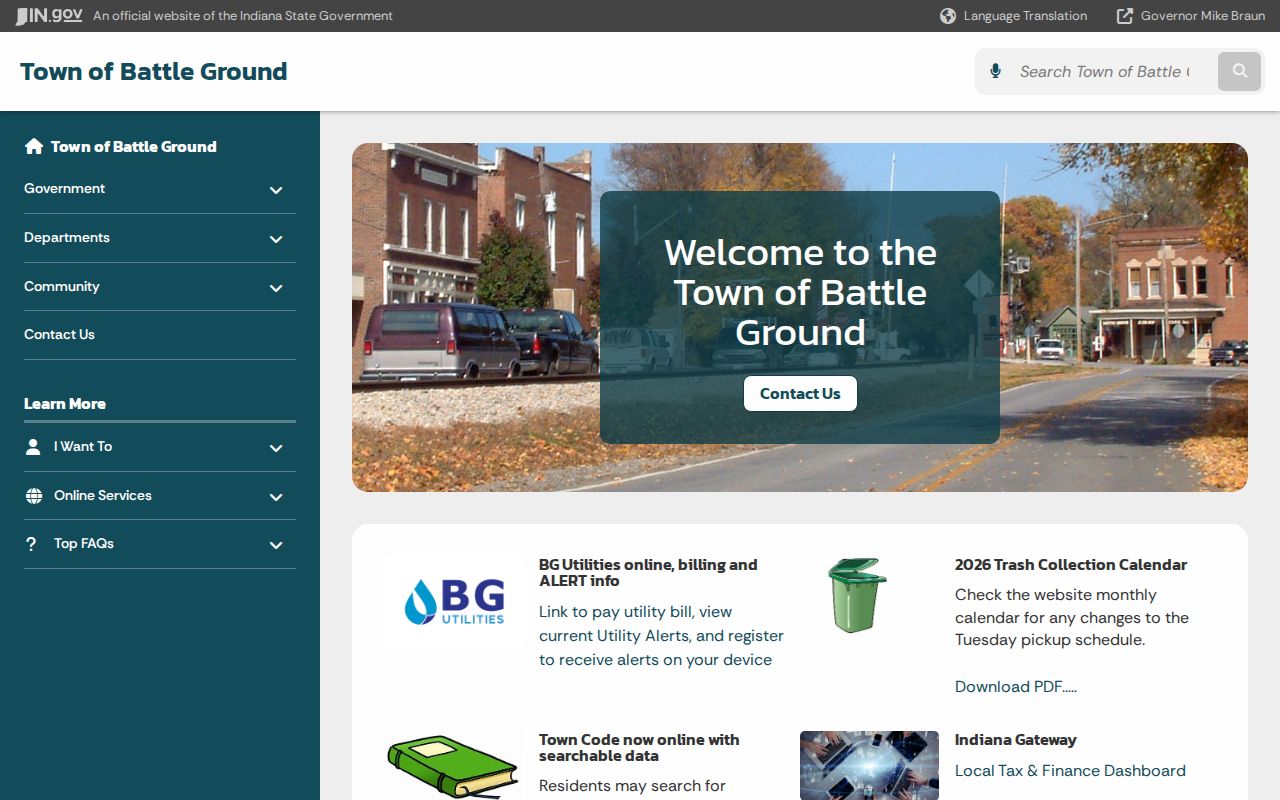
Task: Click the IN.gov logo
Action: [x=48, y=16]
